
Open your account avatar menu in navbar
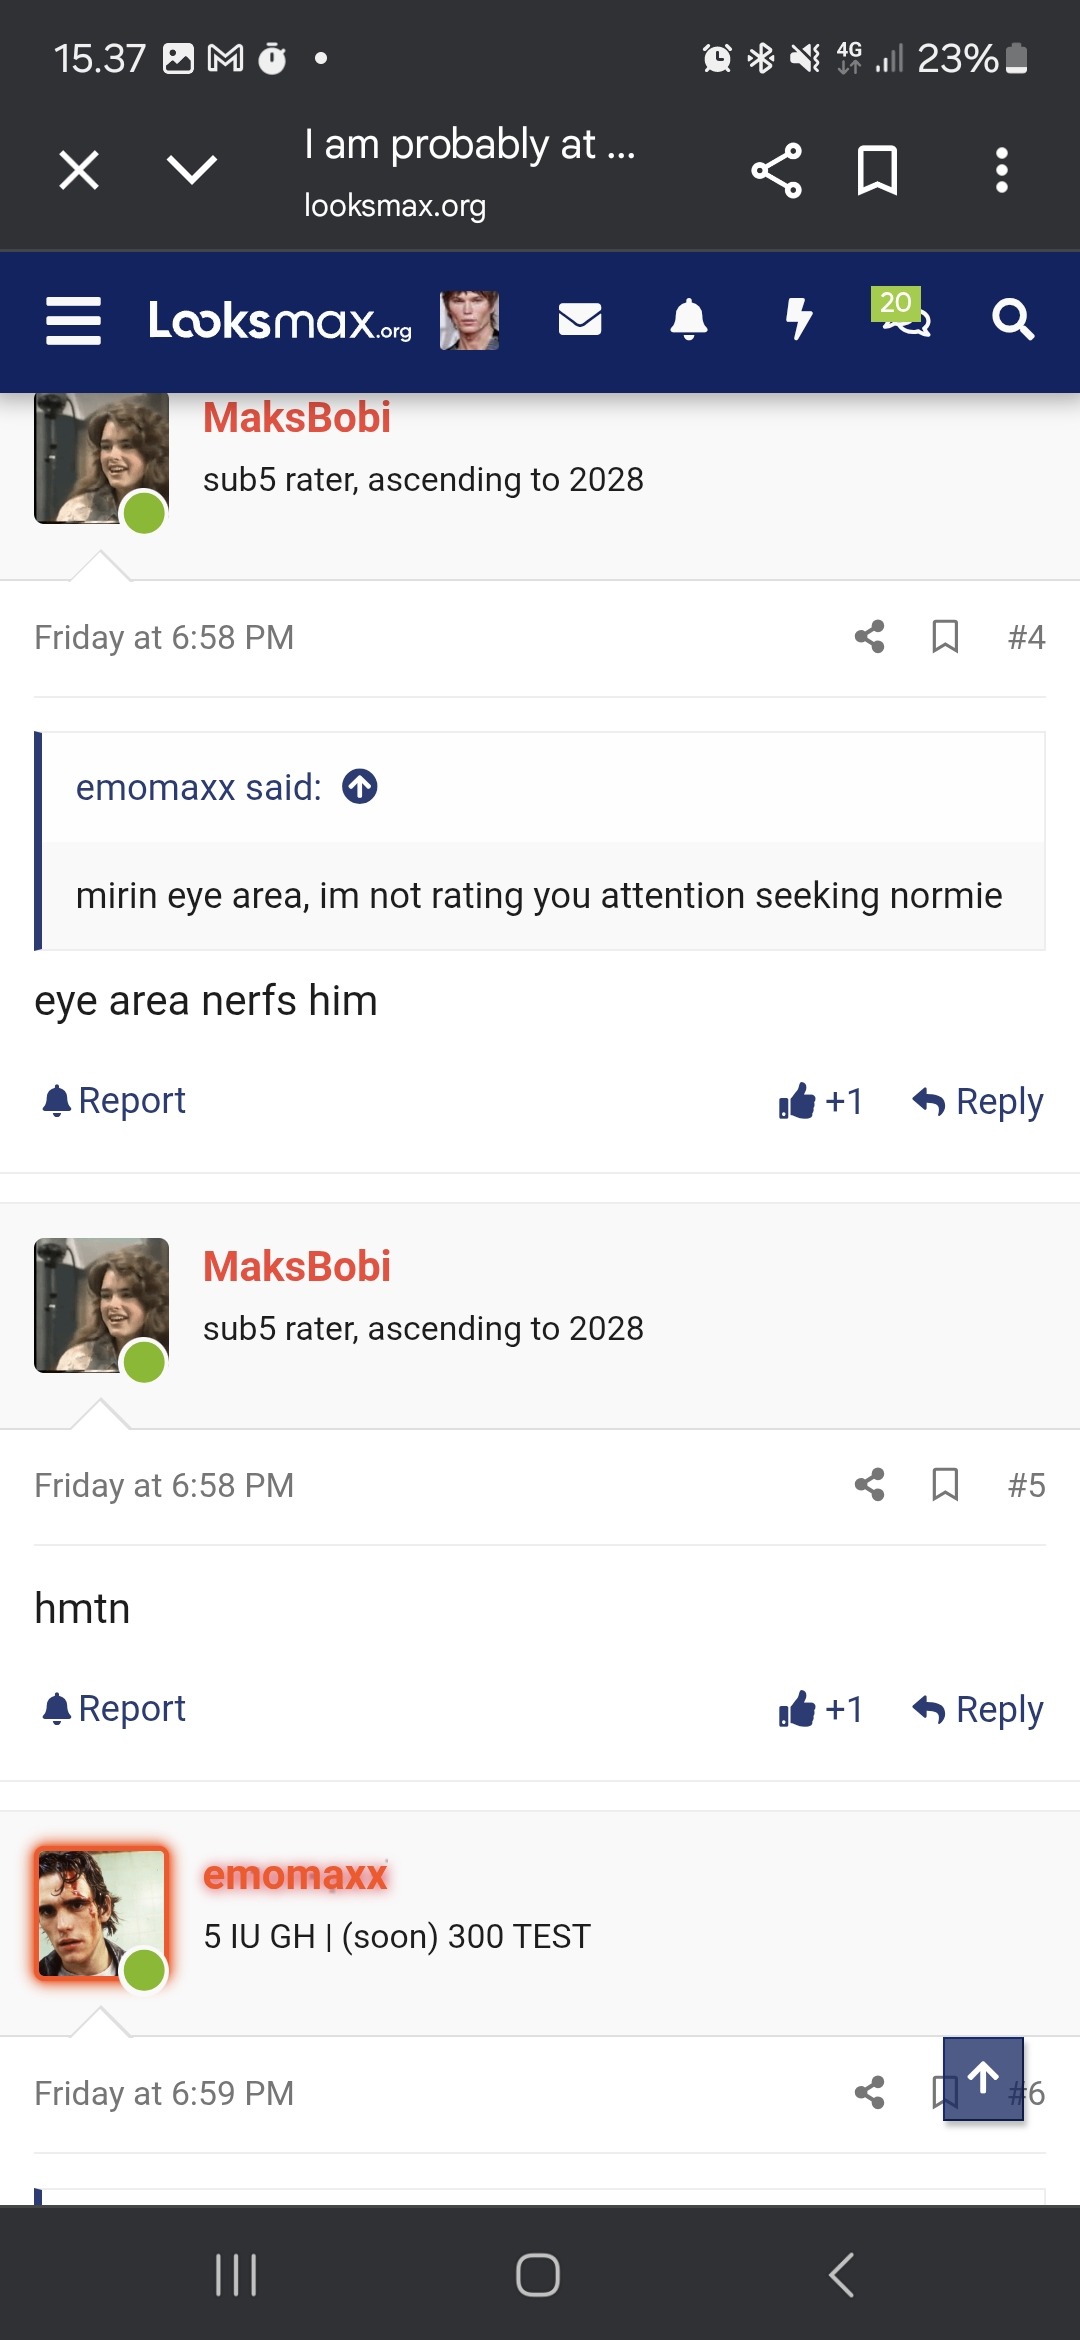coord(470,320)
